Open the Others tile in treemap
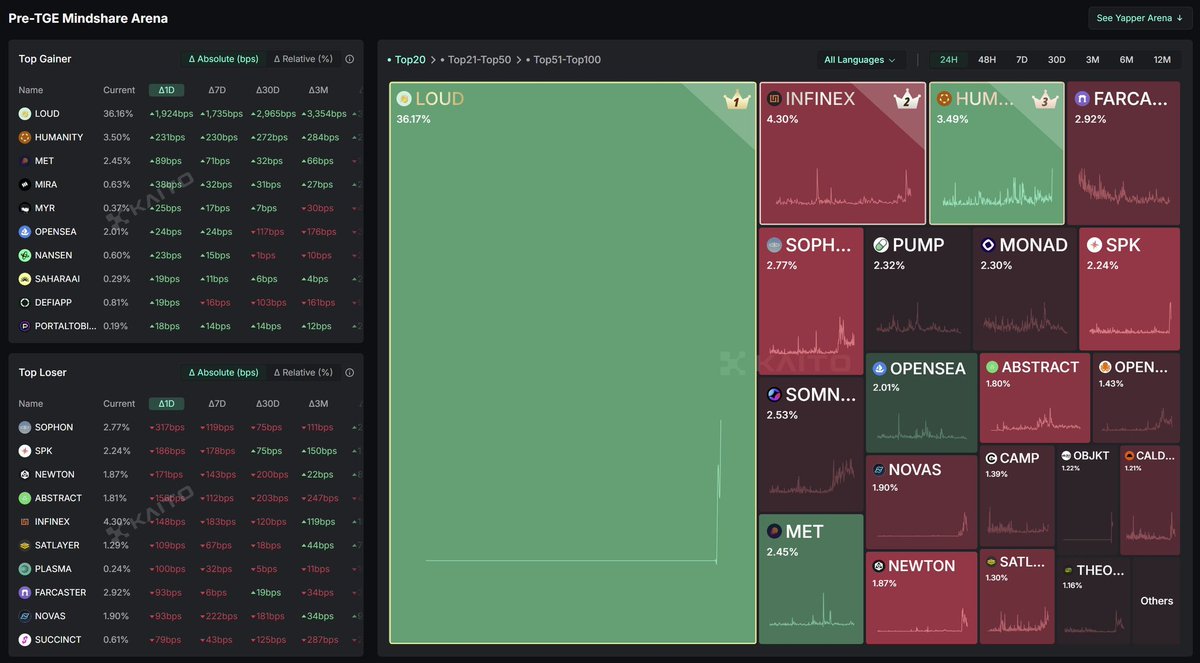The height and width of the screenshot is (663, 1200). pos(1157,601)
